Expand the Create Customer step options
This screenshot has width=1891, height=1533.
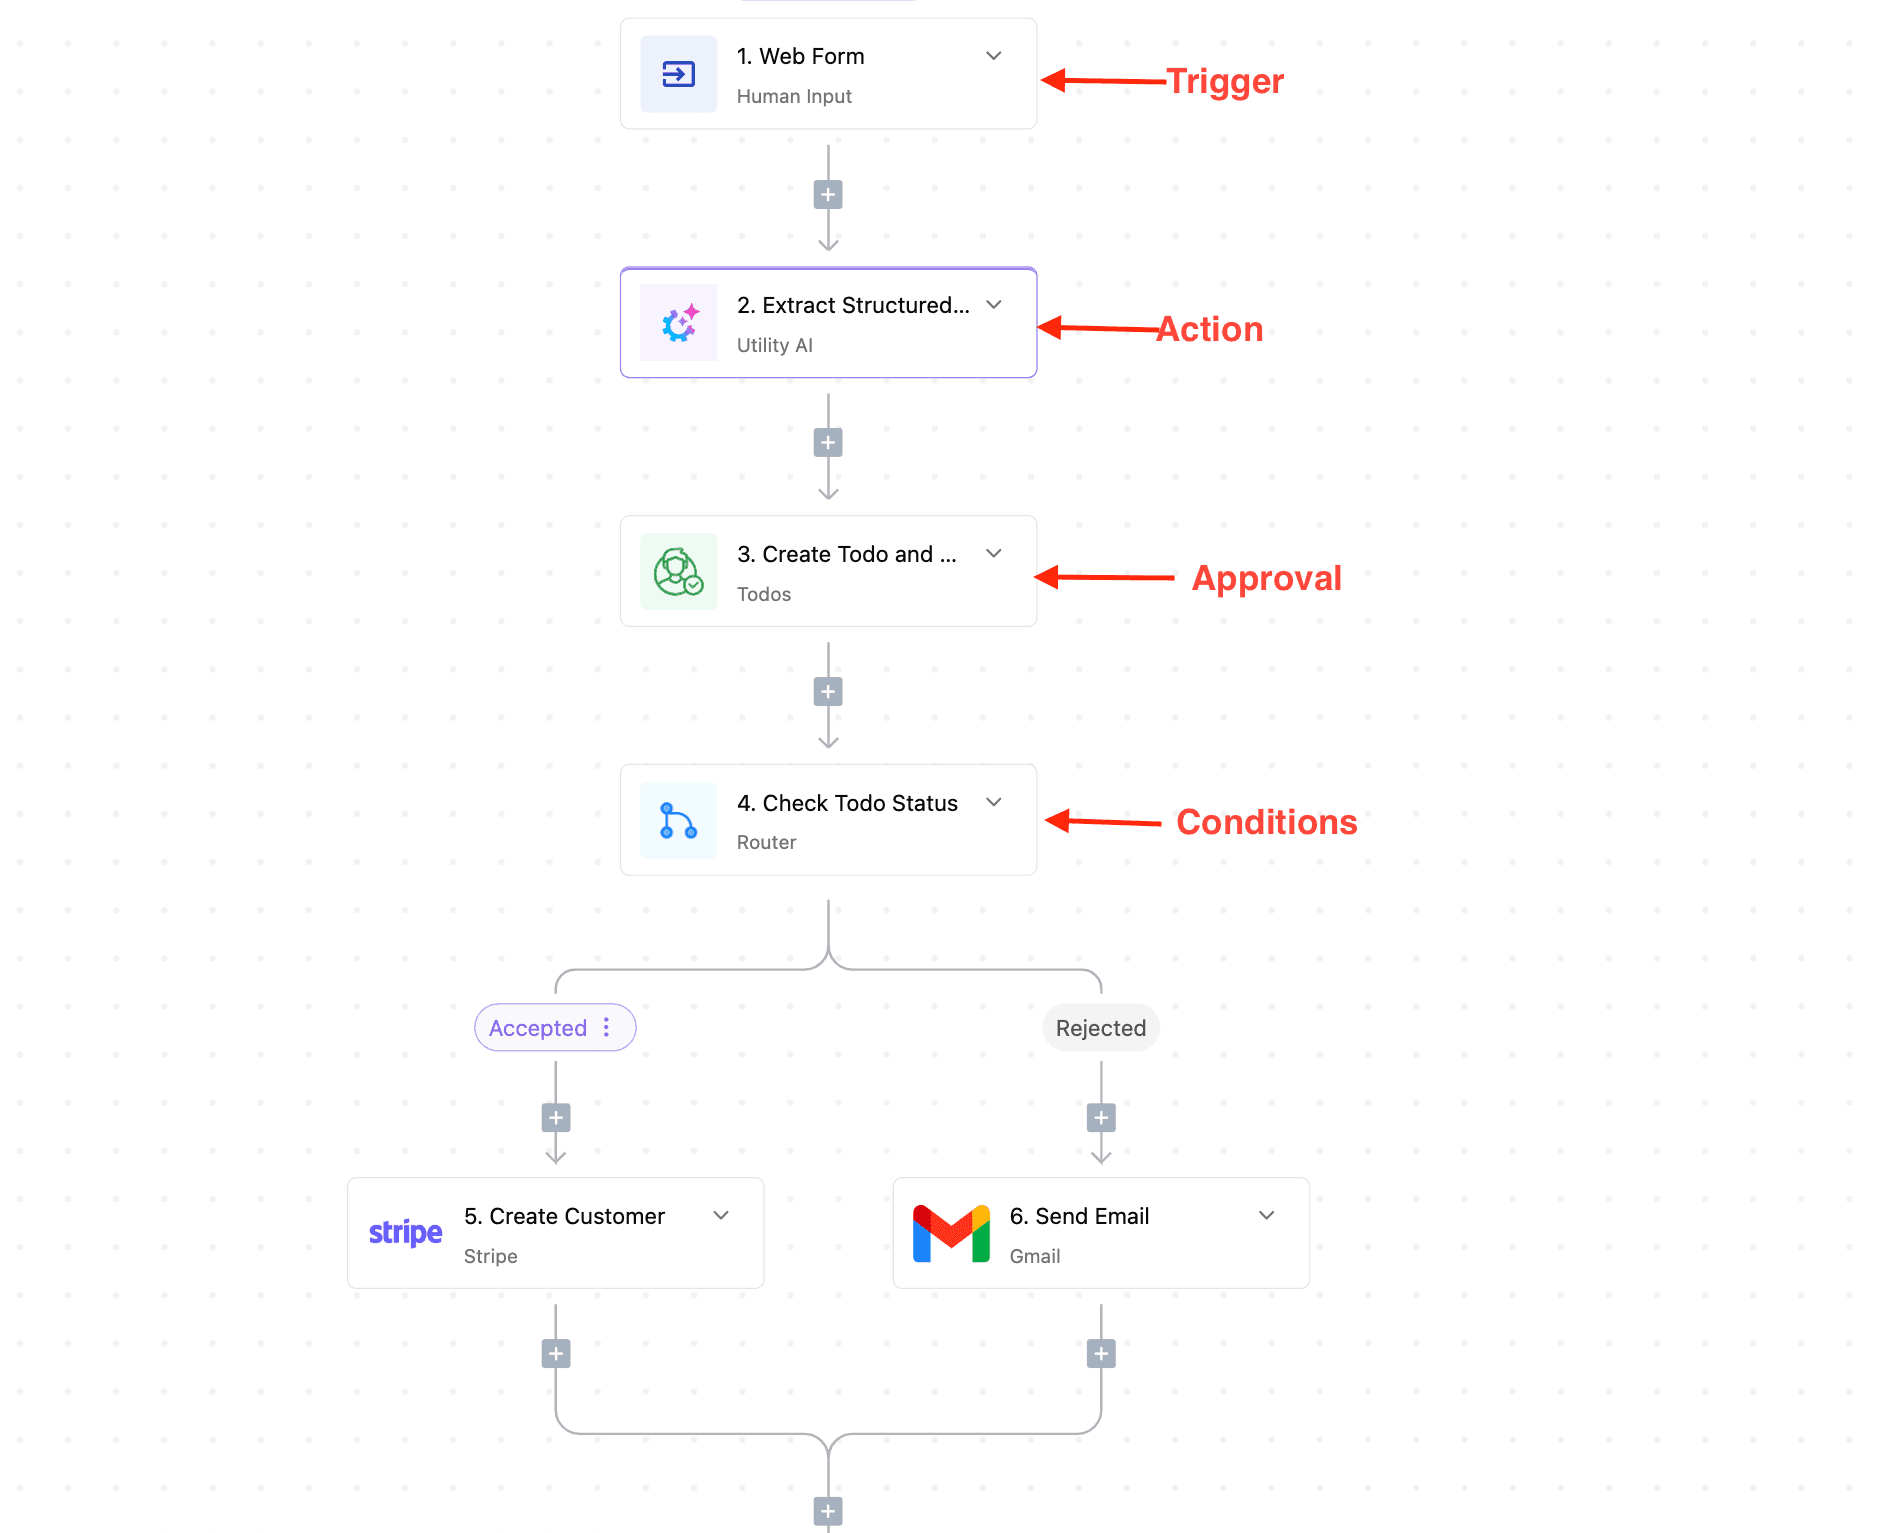[x=721, y=1215]
